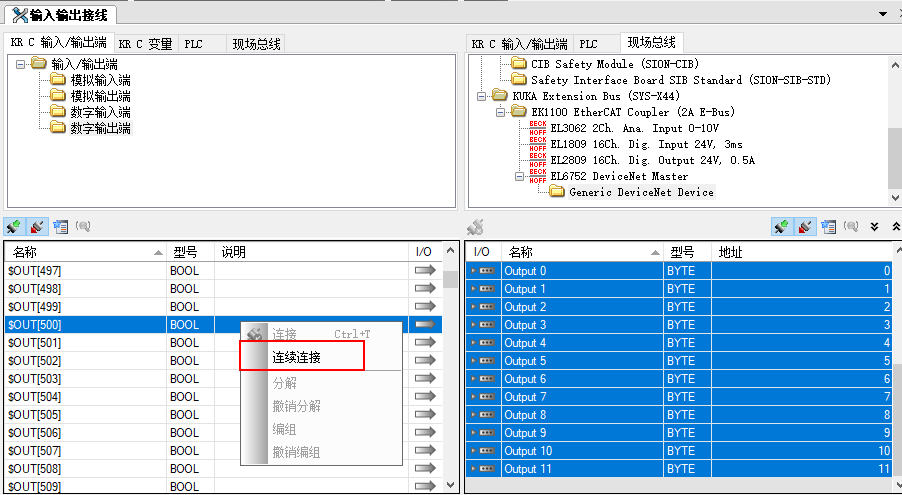Screen dimensions: 902x495
Task: Click scroll-up arrow of right fieldbus tree
Action: tap(895, 63)
